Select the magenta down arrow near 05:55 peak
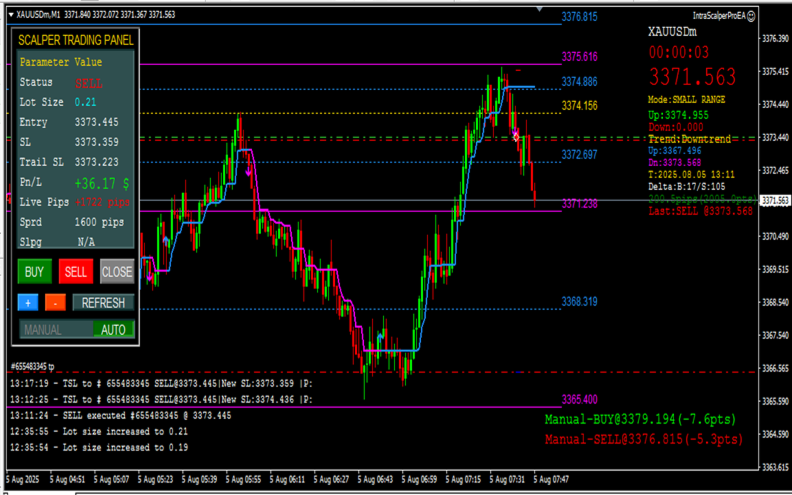This screenshot has height=495, width=792. pyautogui.click(x=249, y=172)
